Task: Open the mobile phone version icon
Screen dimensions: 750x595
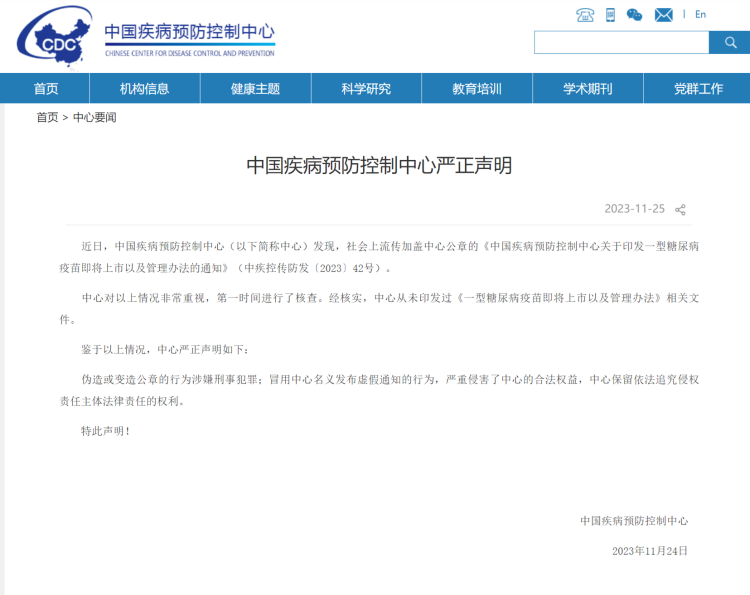Action: (610, 15)
